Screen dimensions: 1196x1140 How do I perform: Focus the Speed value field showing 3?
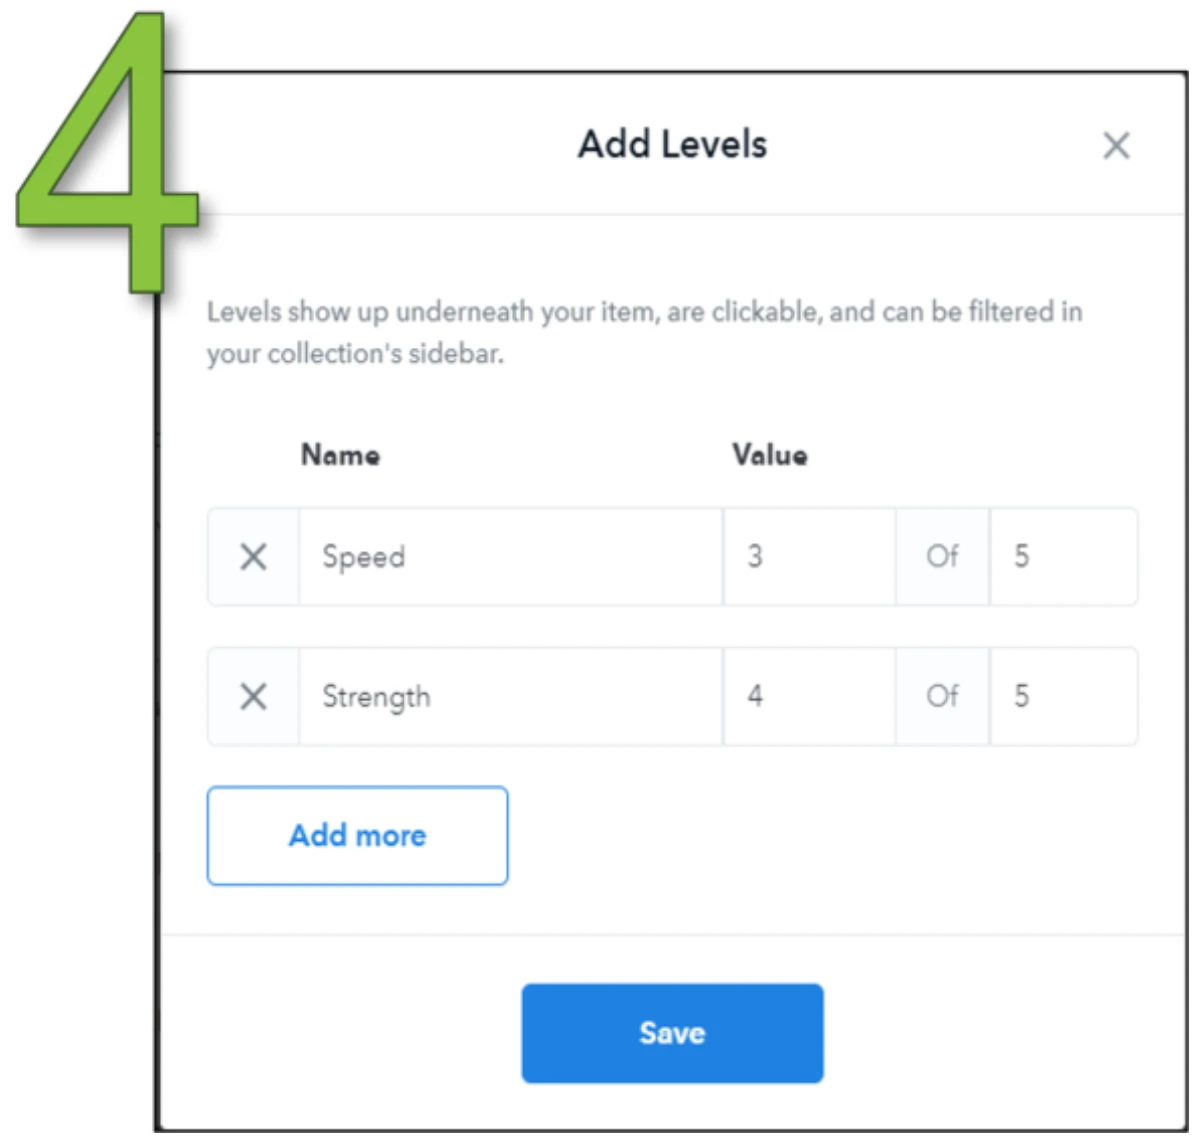coord(809,557)
